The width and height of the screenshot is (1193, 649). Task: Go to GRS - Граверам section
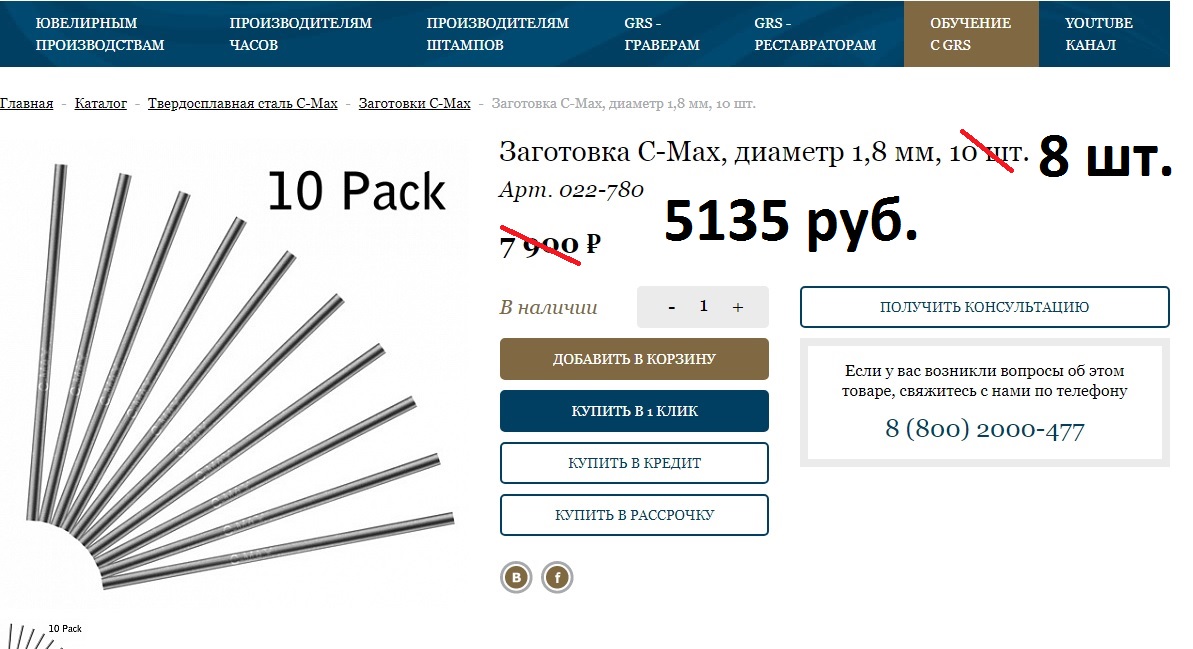(662, 33)
